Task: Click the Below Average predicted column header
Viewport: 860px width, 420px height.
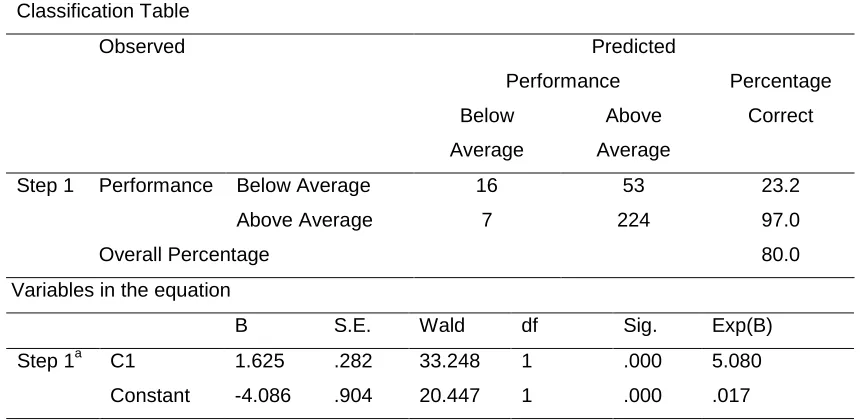Action: pyautogui.click(x=487, y=133)
